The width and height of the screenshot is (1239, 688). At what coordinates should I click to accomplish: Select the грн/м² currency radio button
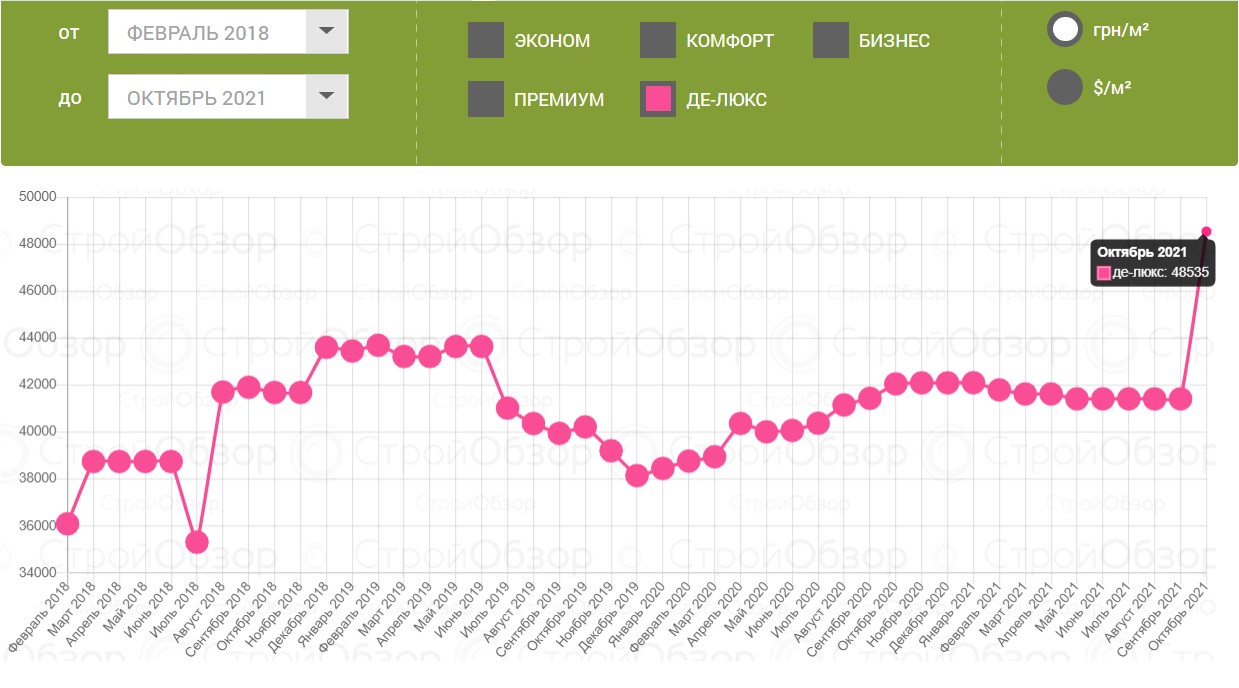1065,29
